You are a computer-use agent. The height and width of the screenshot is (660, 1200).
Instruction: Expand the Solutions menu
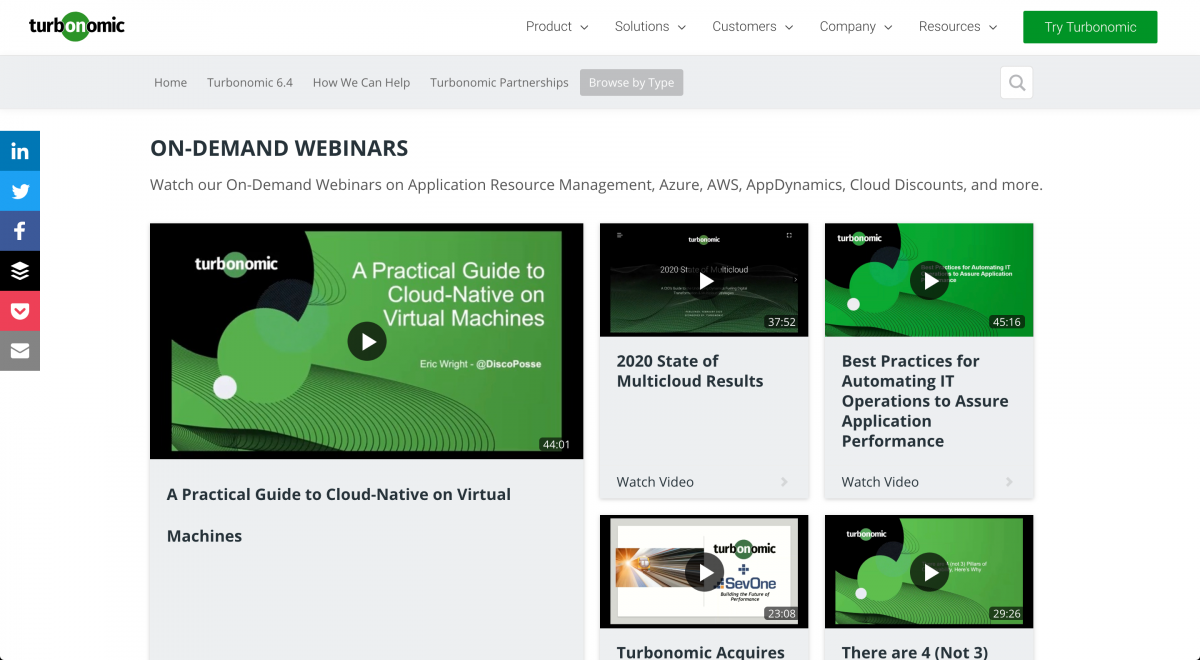click(x=650, y=27)
